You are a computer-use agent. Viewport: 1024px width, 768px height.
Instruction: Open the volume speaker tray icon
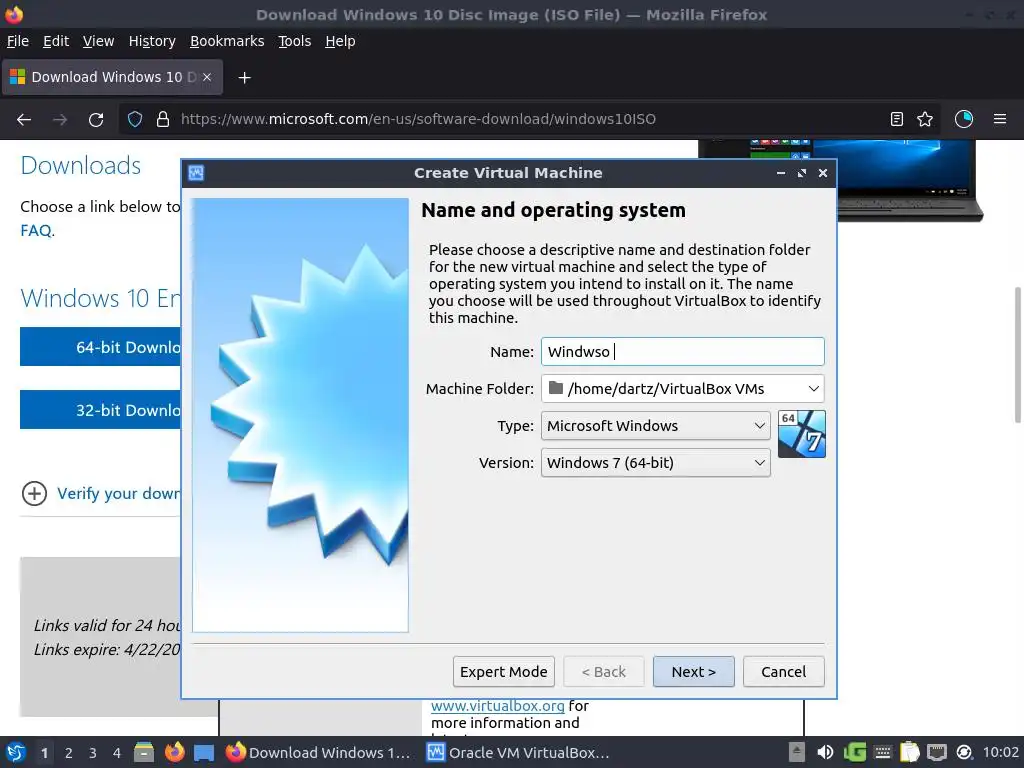pos(825,752)
